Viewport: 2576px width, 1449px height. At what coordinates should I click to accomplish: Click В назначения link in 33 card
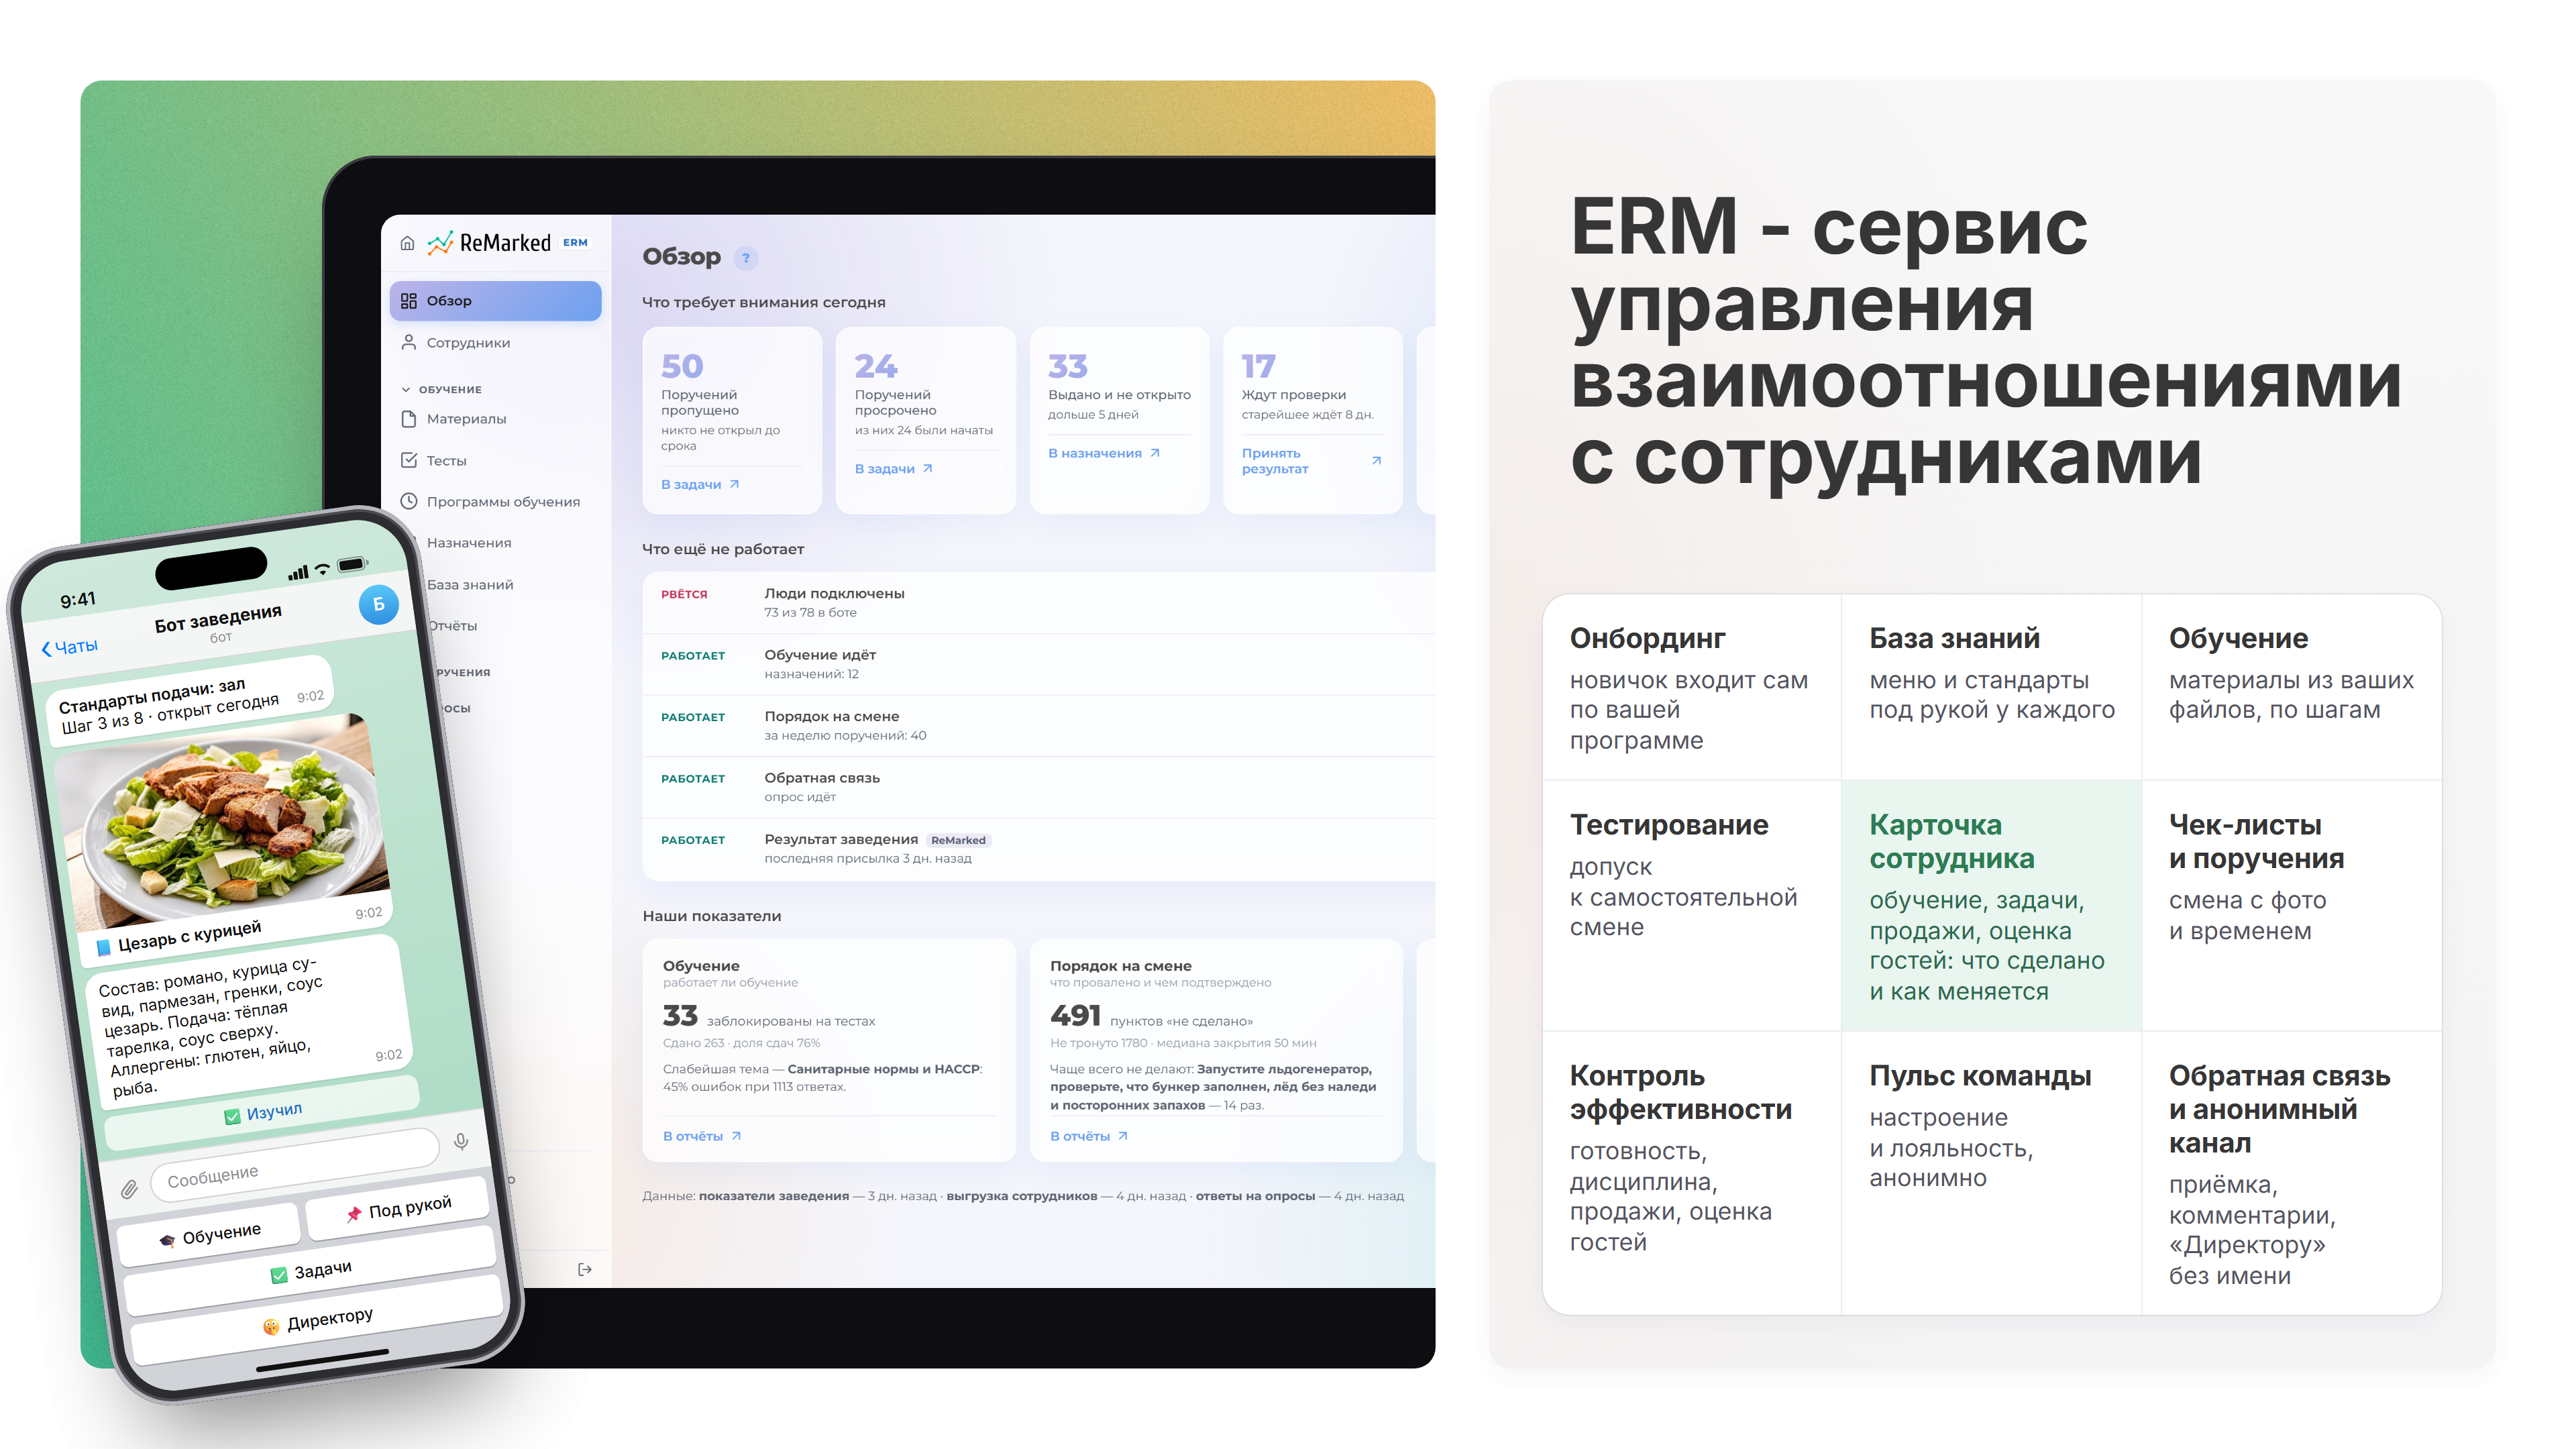pos(1104,453)
